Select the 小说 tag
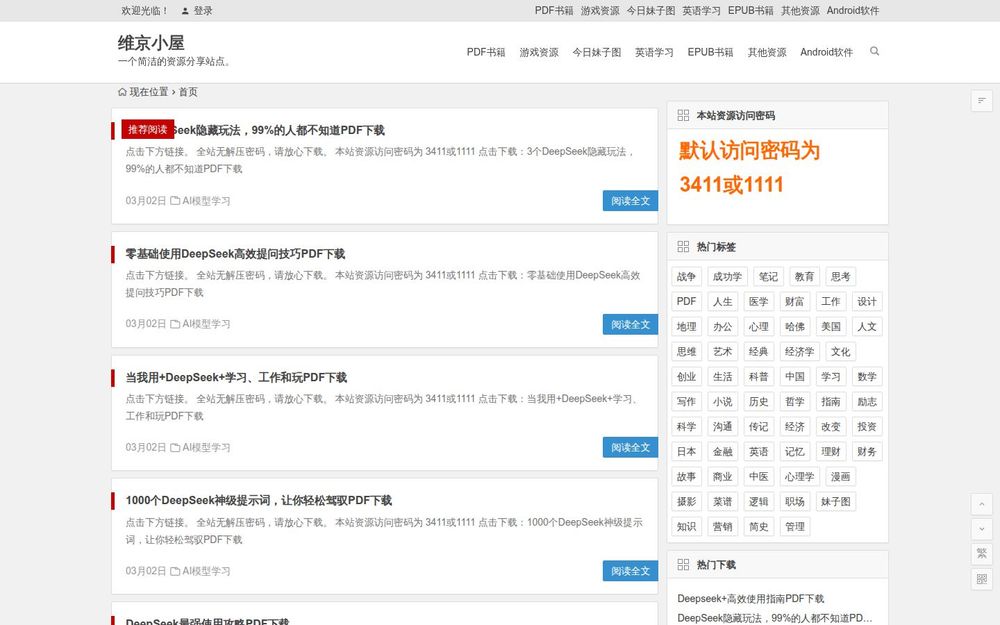1000x625 pixels. (x=723, y=402)
